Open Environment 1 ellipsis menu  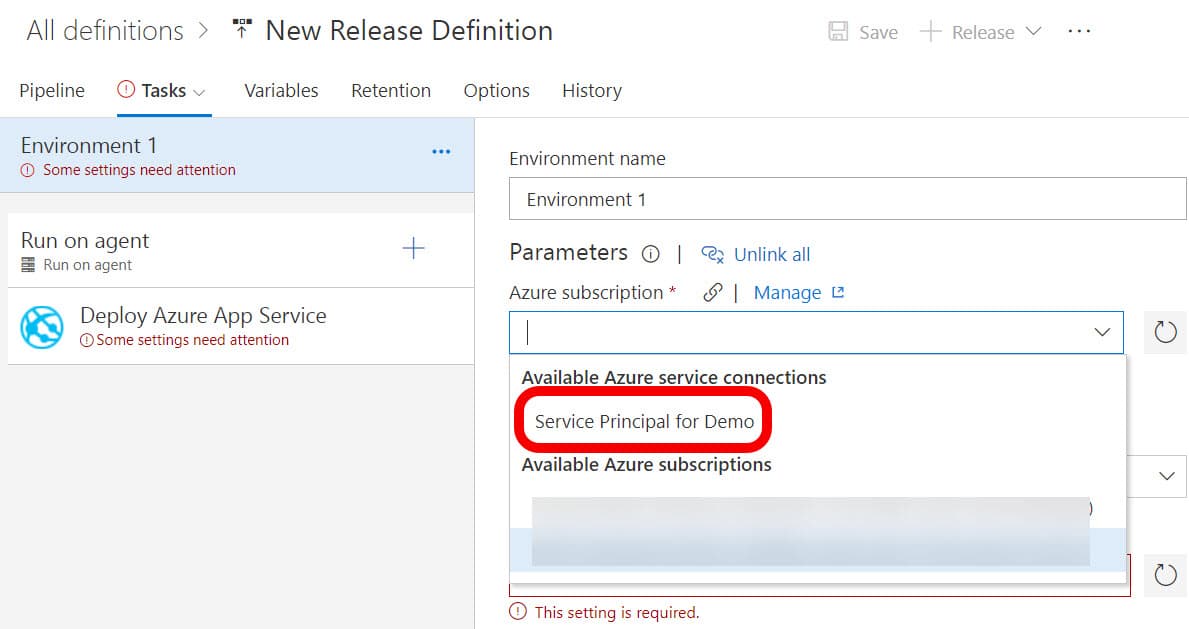pos(441,152)
